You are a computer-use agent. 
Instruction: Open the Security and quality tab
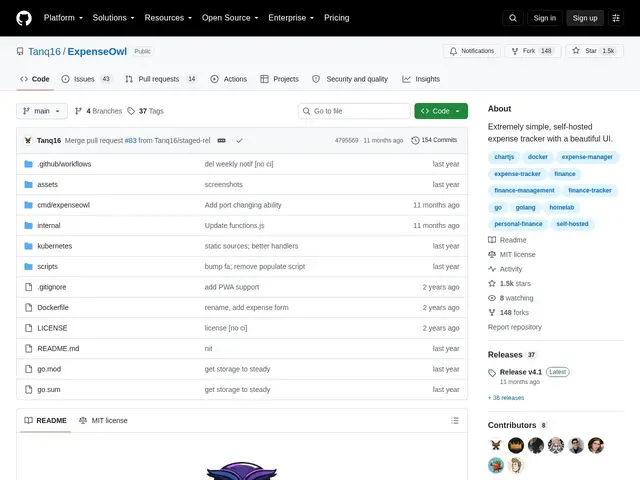[350, 79]
